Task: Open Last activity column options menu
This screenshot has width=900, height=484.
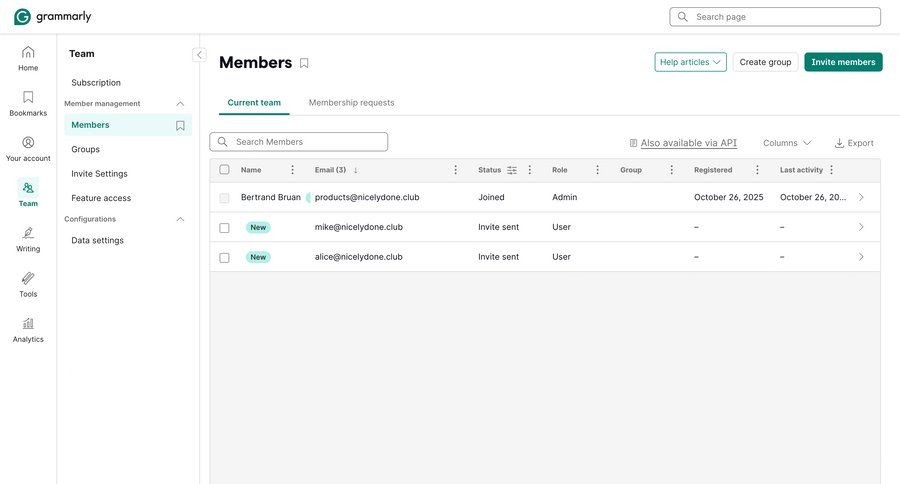Action: tap(831, 170)
